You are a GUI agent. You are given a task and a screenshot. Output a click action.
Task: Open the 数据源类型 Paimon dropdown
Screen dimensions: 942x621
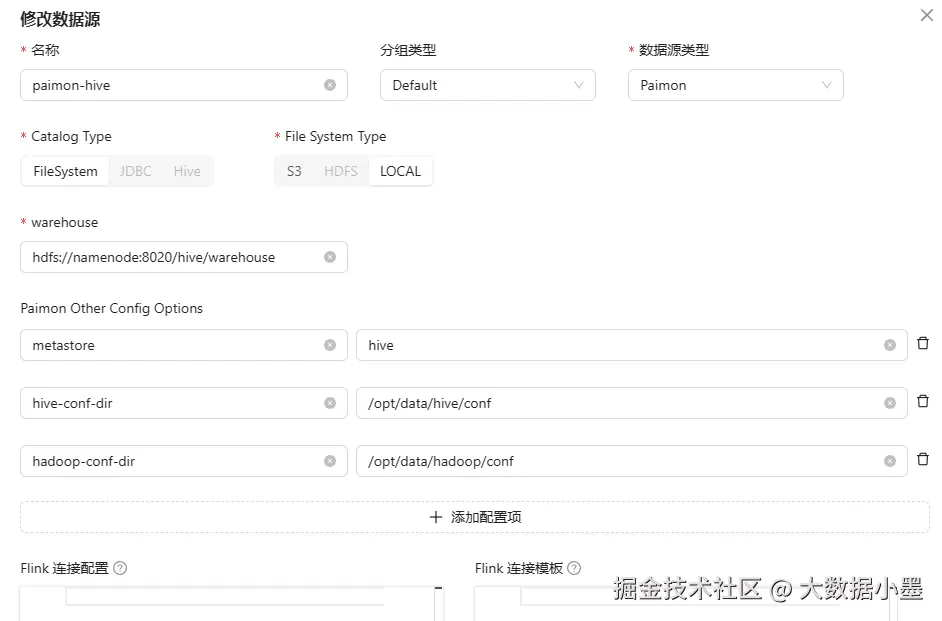[735, 85]
